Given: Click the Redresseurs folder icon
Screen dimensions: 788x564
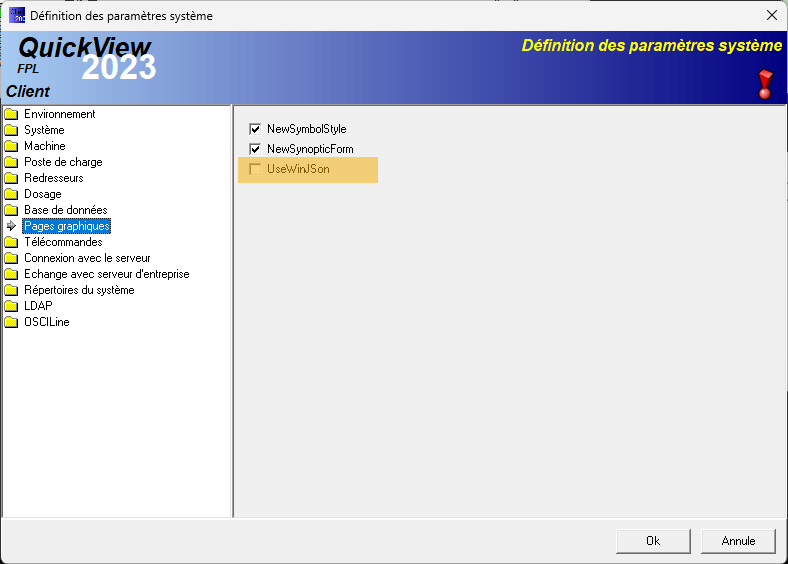Looking at the screenshot, I should tap(11, 178).
